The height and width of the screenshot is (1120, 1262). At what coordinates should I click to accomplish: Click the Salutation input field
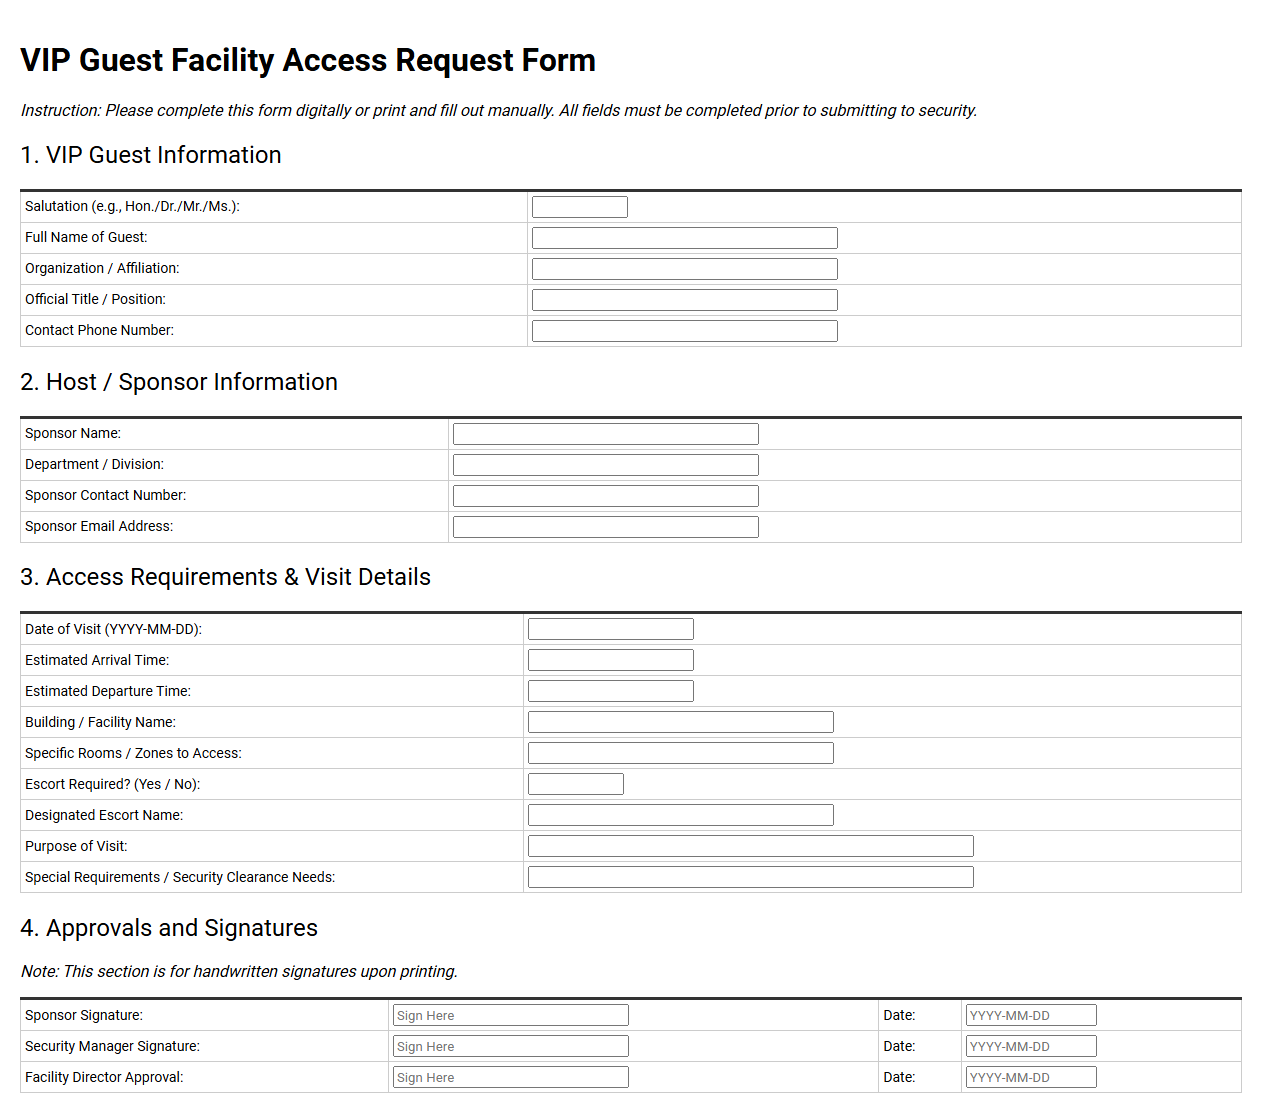[x=580, y=207]
